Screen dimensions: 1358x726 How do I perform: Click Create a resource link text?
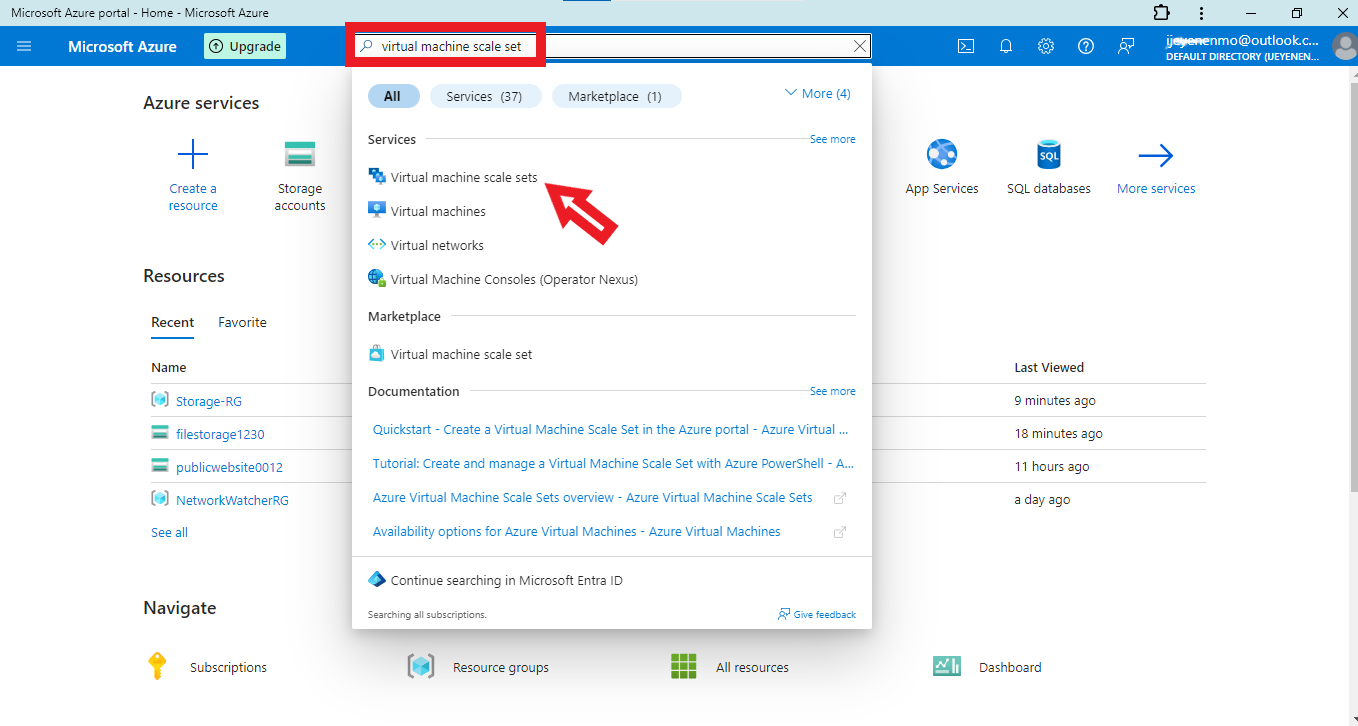193,197
